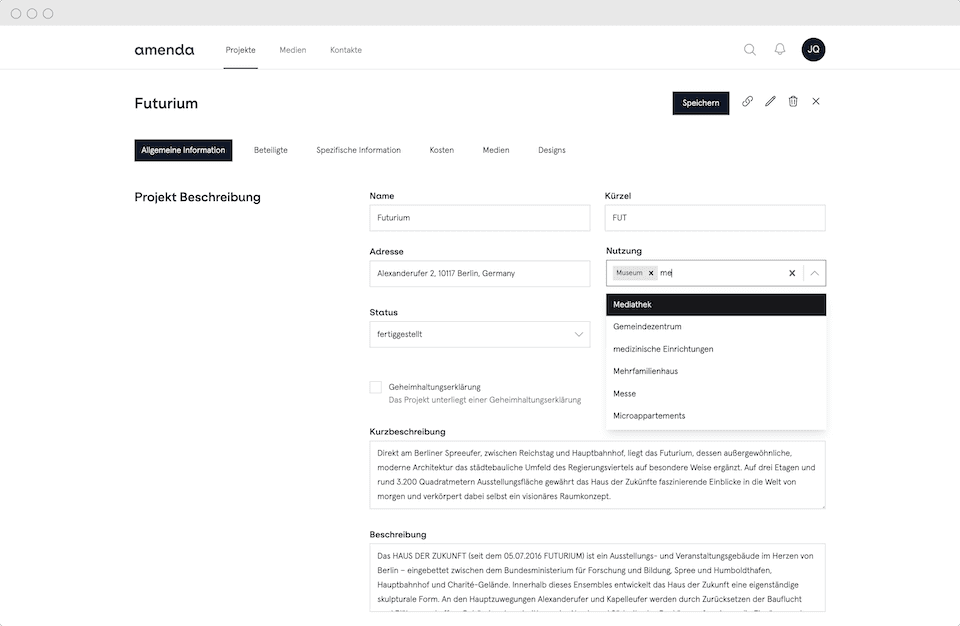Focus the Adresse input field
Image resolution: width=960 pixels, height=626 pixels.
(480, 273)
